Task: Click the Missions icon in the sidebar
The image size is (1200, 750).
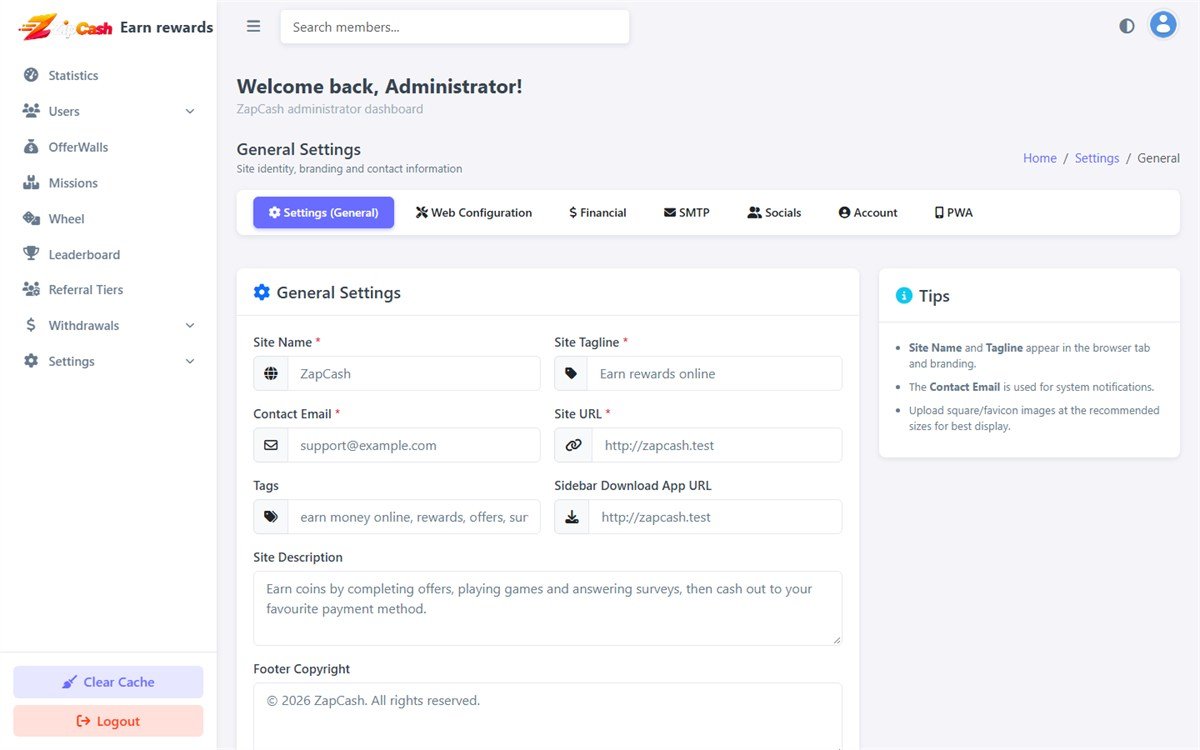Action: 31,183
